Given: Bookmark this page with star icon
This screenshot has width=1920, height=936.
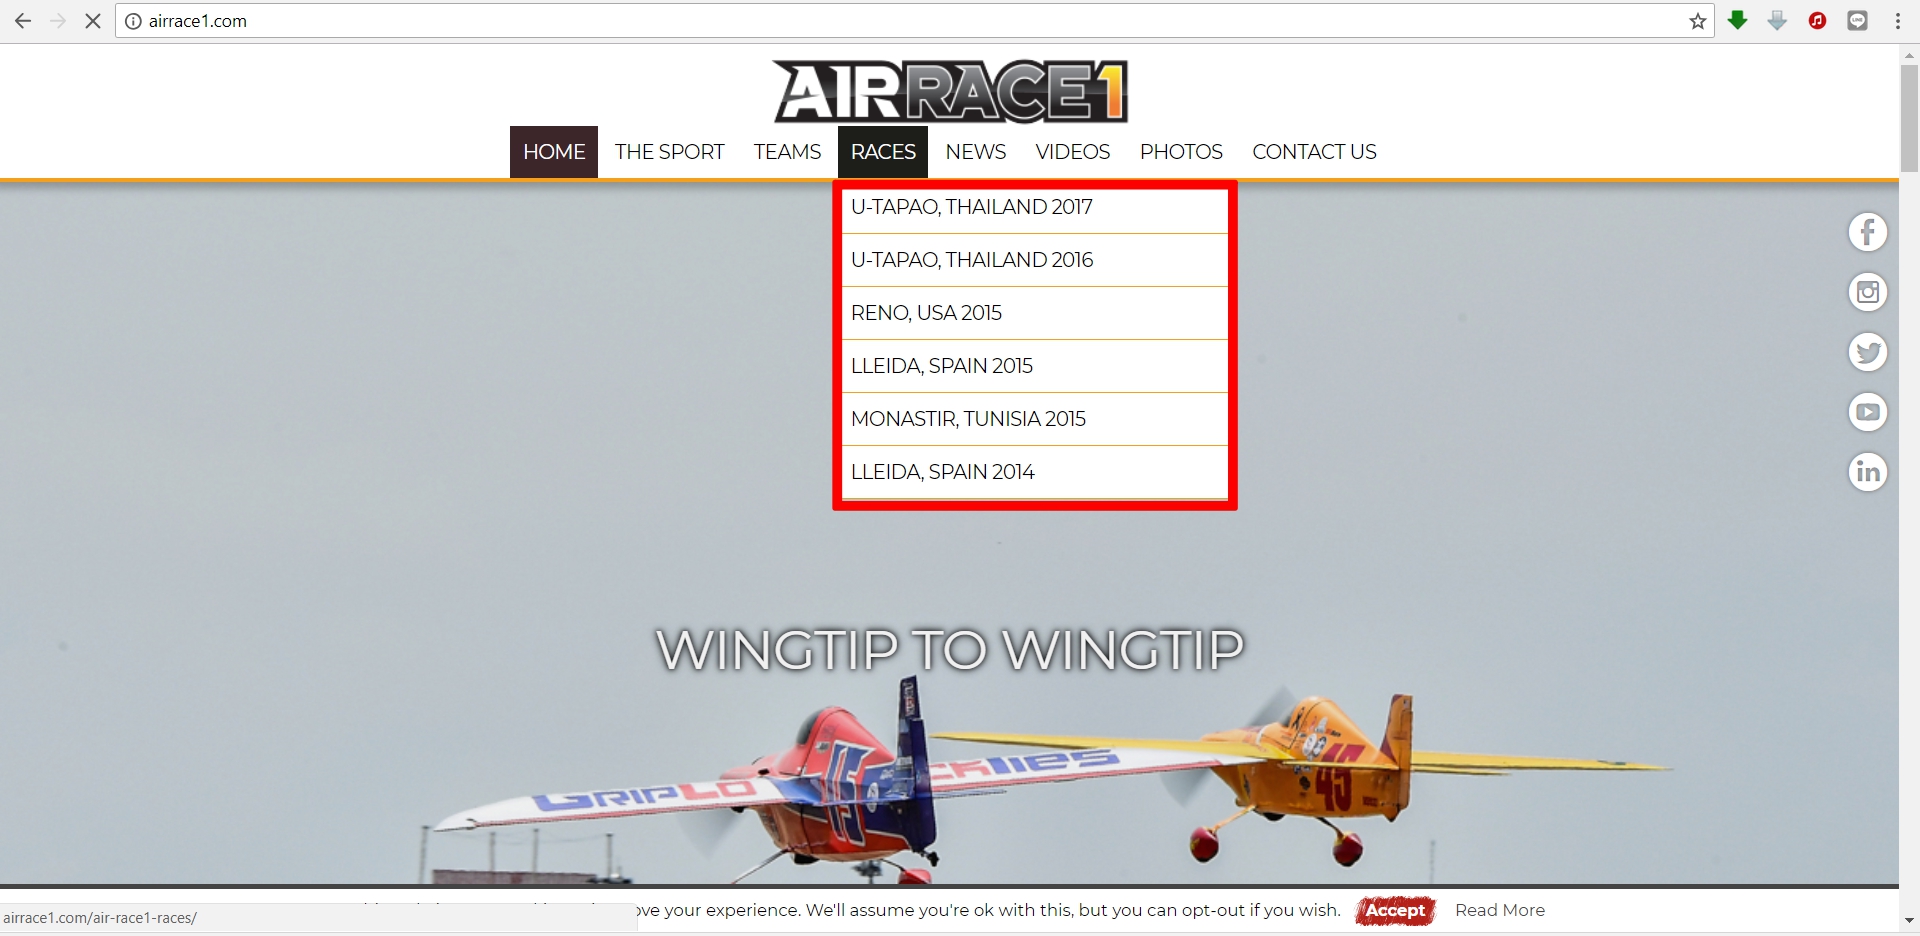Looking at the screenshot, I should [1697, 21].
